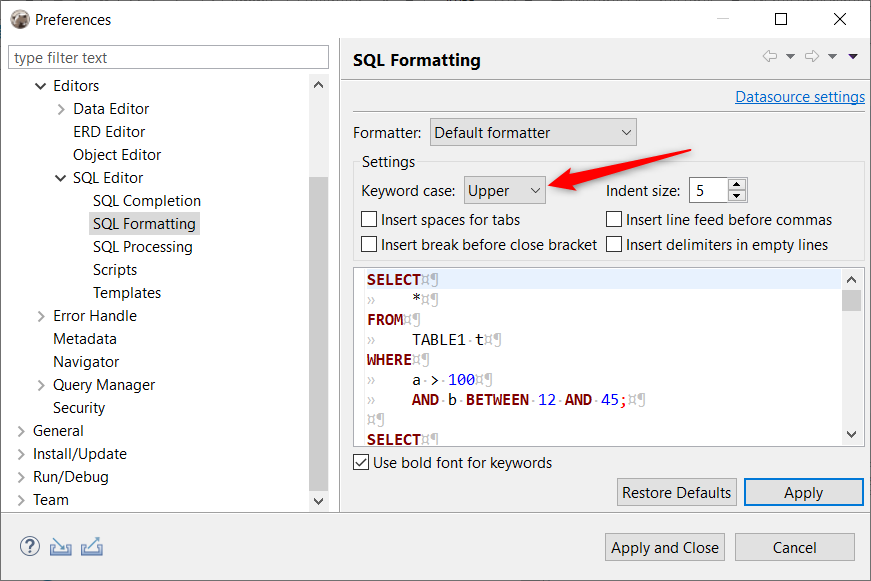This screenshot has height=581, width=871.
Task: Decrease indent size with down arrow
Action: 737,196
